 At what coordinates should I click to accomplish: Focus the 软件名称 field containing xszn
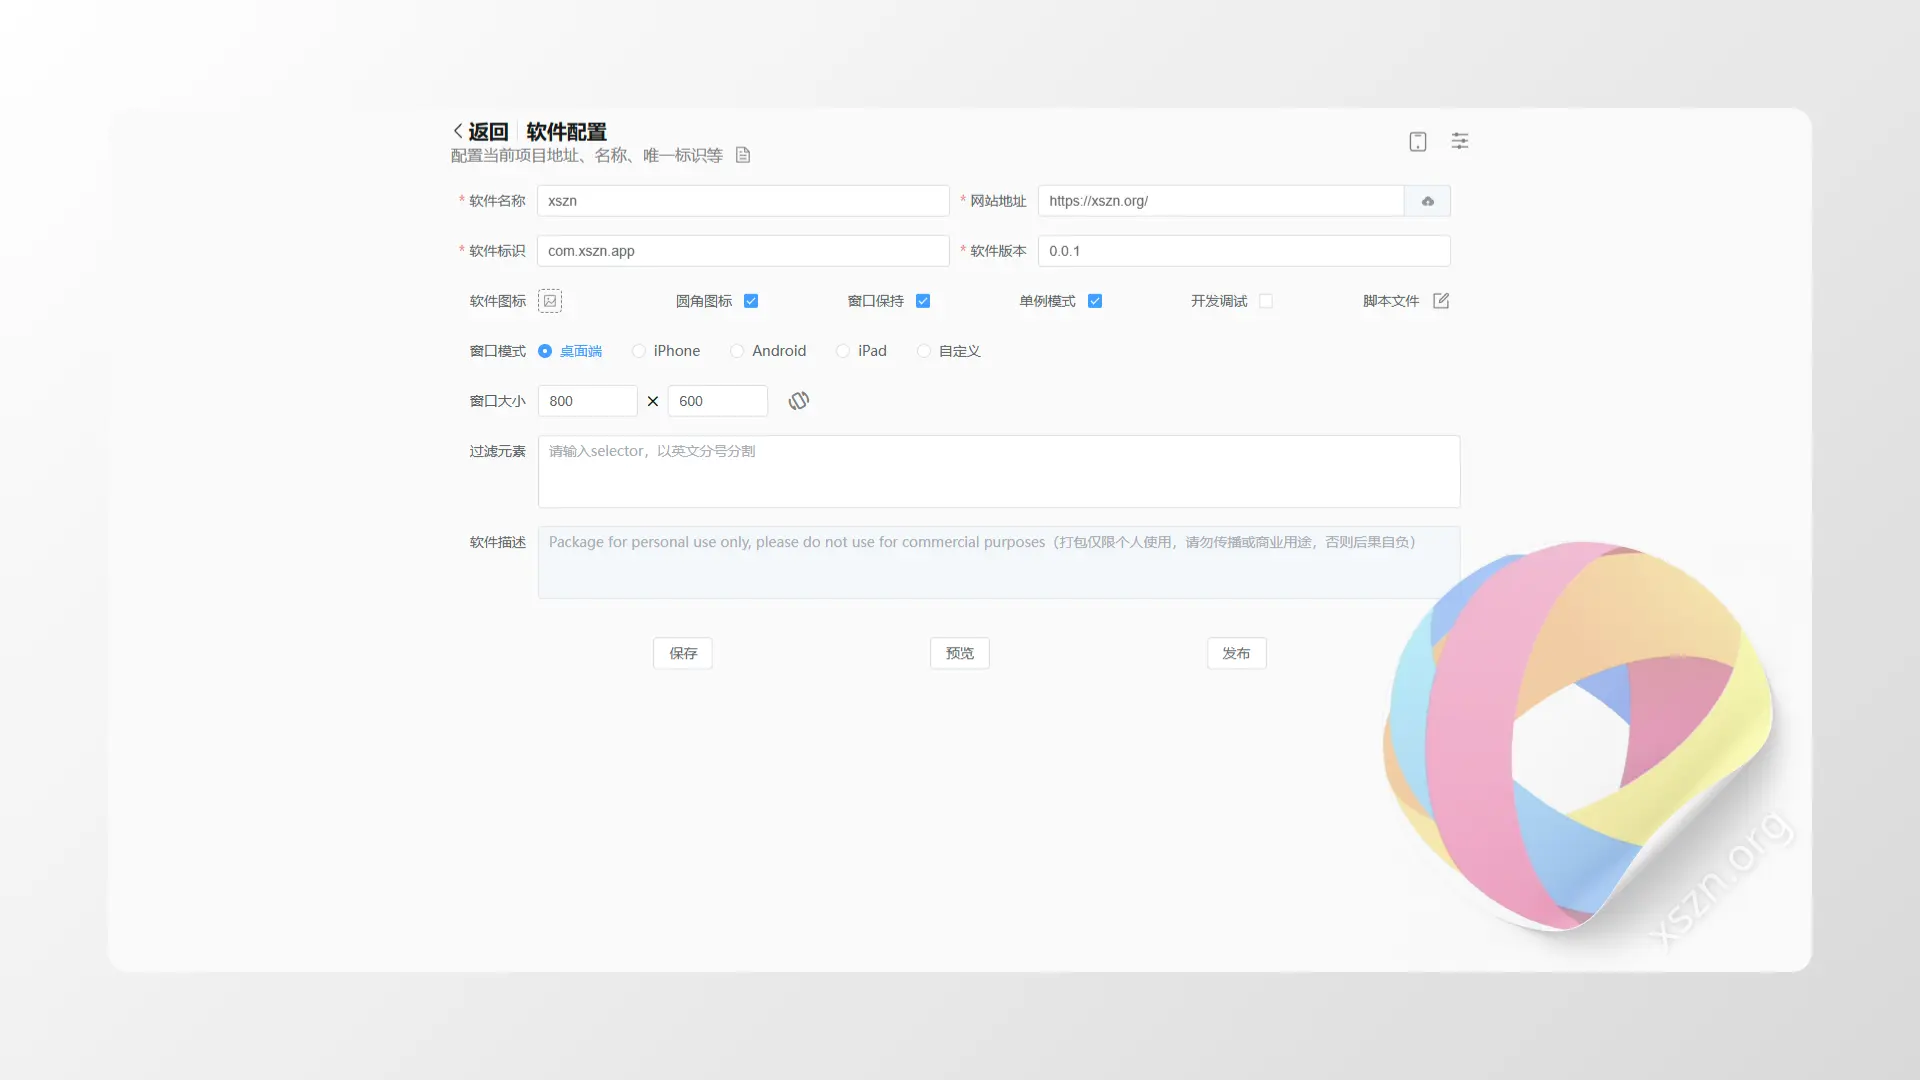(x=743, y=201)
